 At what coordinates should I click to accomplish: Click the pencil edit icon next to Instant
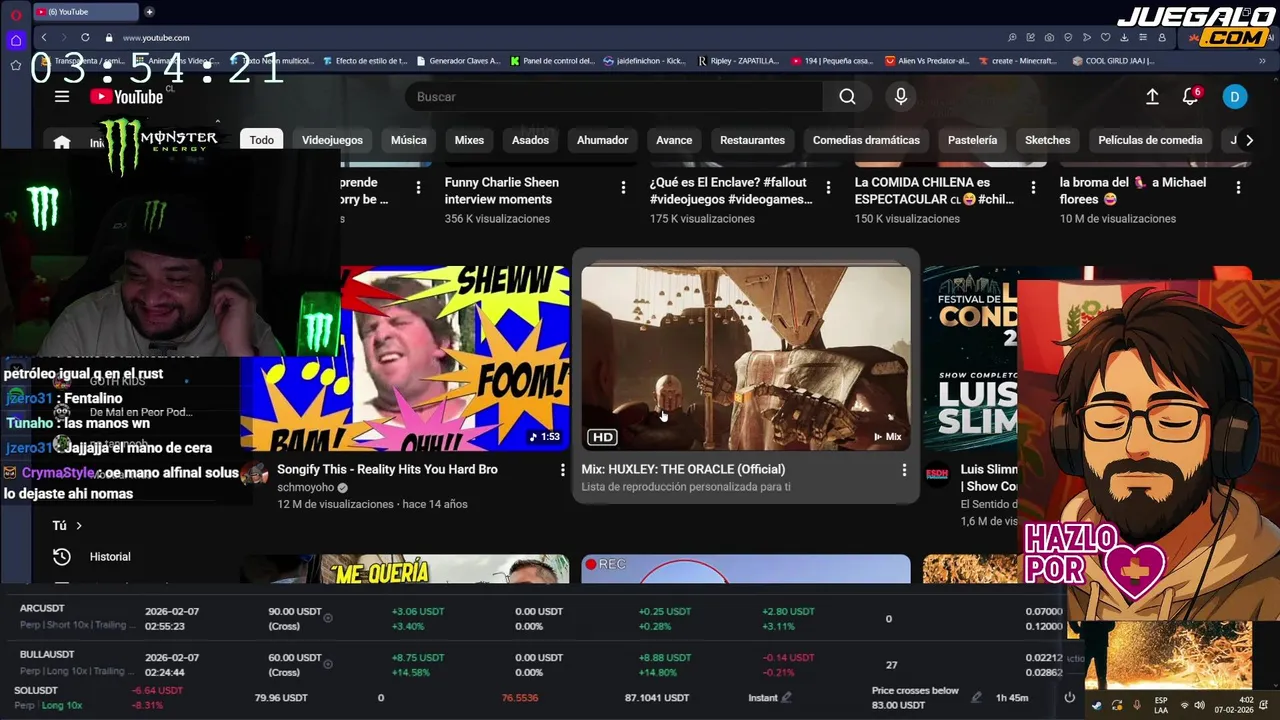(786, 698)
